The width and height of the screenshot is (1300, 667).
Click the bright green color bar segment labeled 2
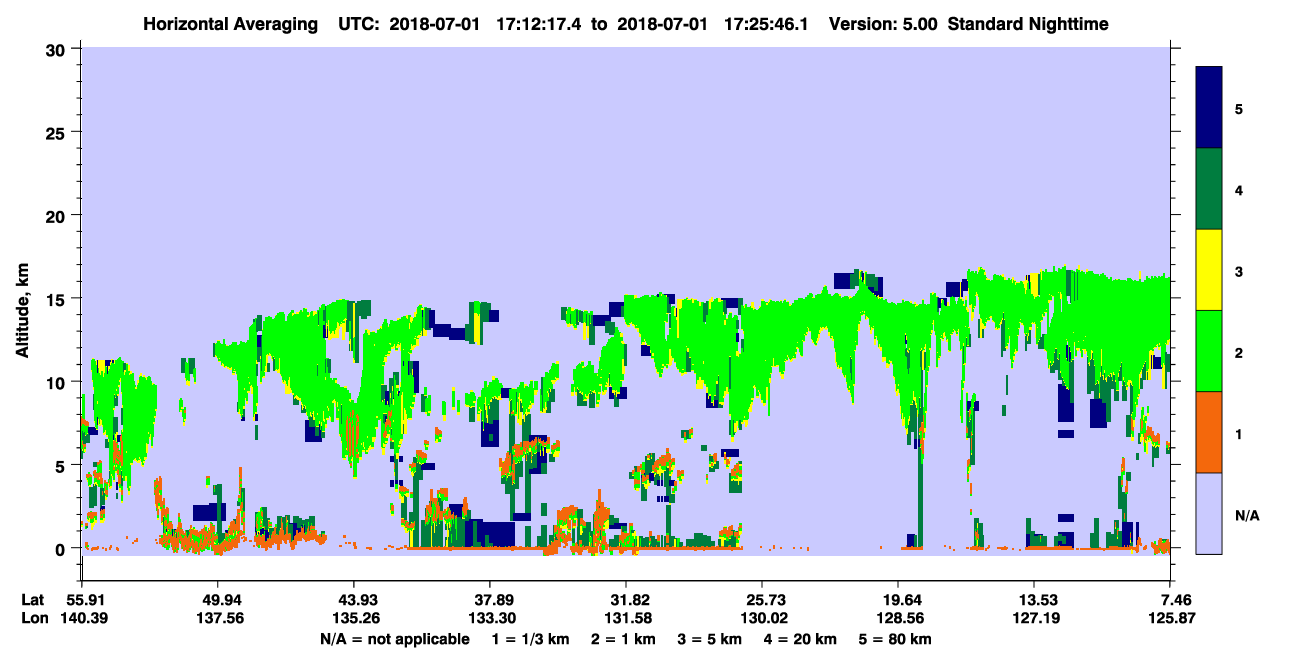coord(1209,351)
